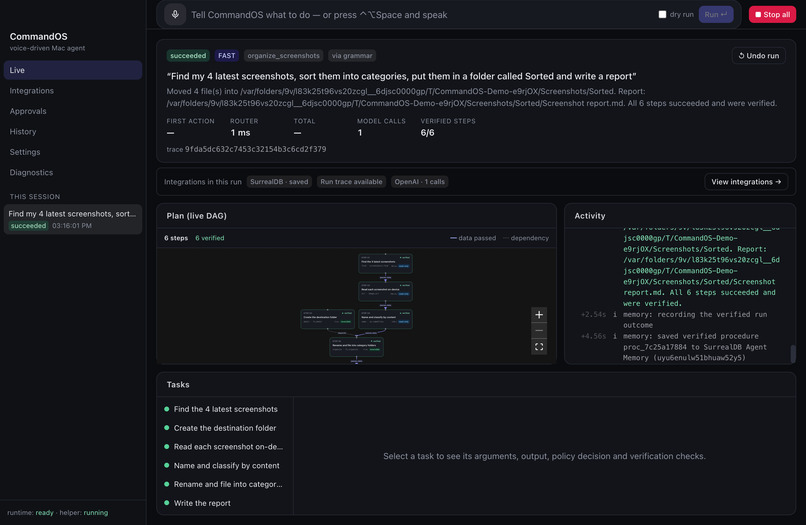Click the 'Find the 4 latest screenshots' DAG node
This screenshot has height=525, width=806.
point(385,263)
